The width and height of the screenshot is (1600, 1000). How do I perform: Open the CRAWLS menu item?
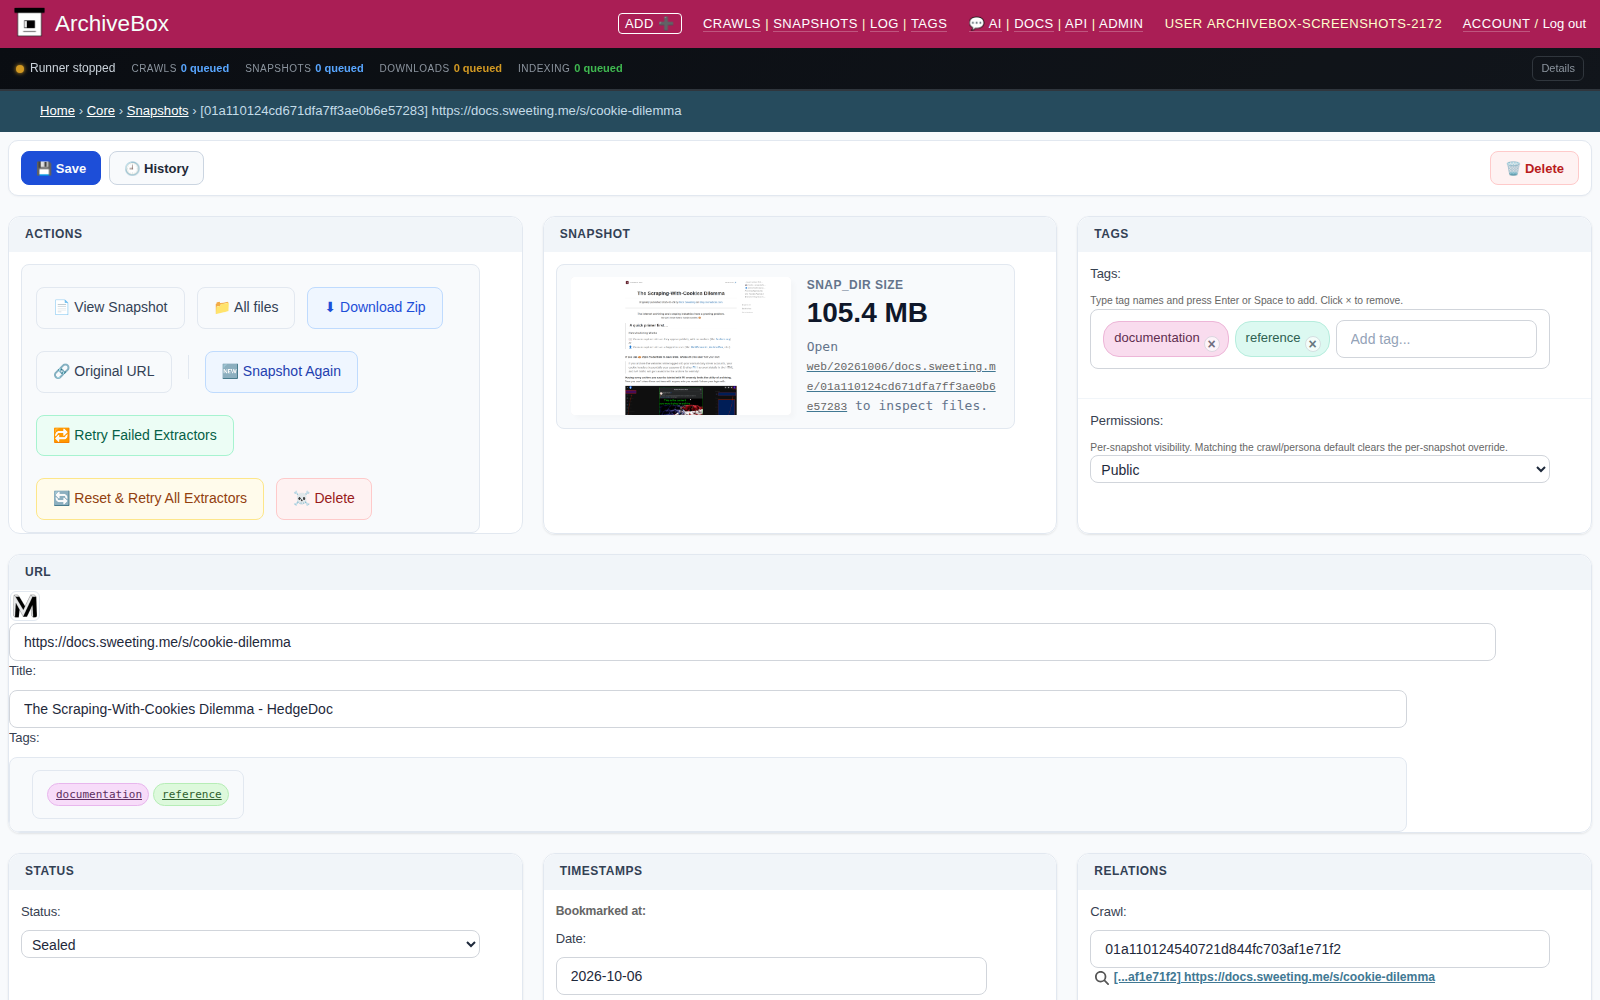coord(732,24)
